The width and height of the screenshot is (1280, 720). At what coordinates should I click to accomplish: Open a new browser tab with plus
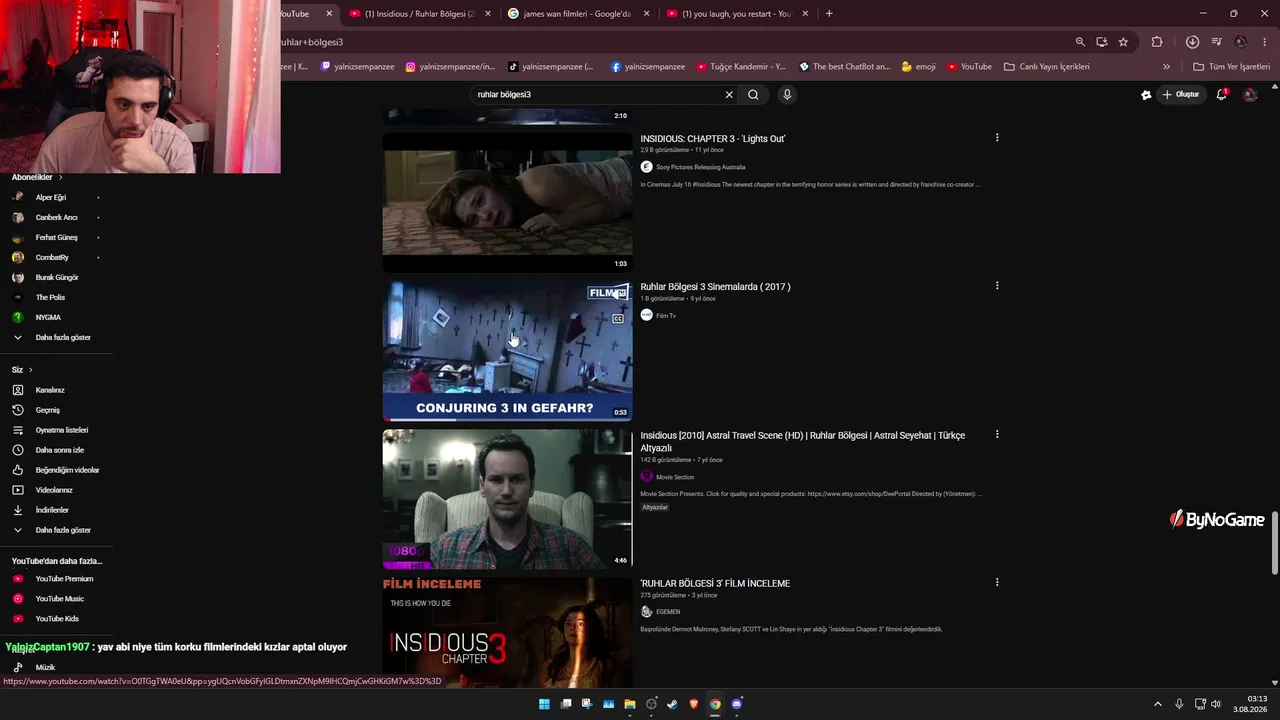pos(829,14)
